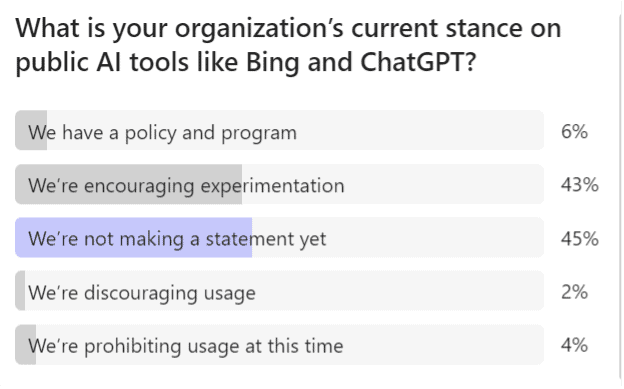Click the vertical scrollbar at right edge
624x389 pixels.
click(x=620, y=194)
